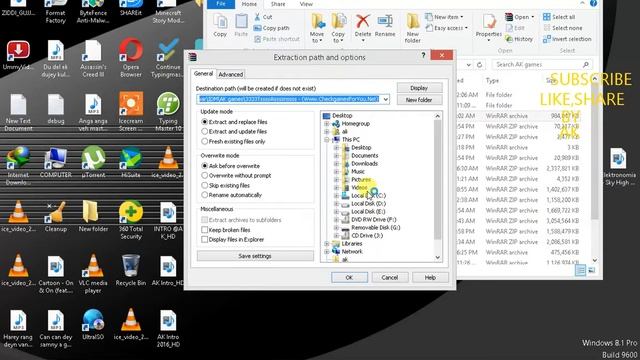
Task: Expand the Libraries tree node
Action: (x=327, y=244)
